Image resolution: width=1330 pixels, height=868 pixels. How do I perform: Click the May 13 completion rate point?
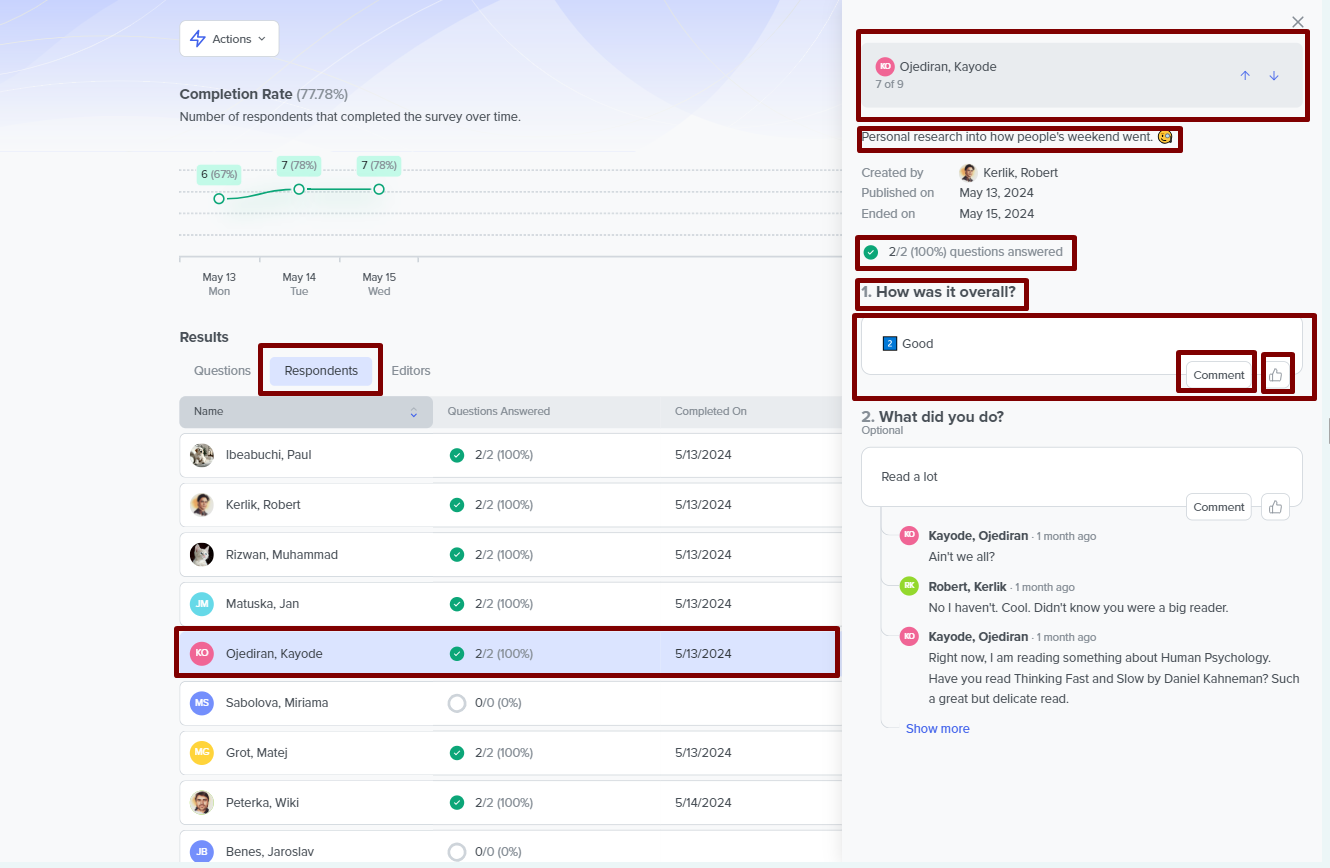[219, 198]
